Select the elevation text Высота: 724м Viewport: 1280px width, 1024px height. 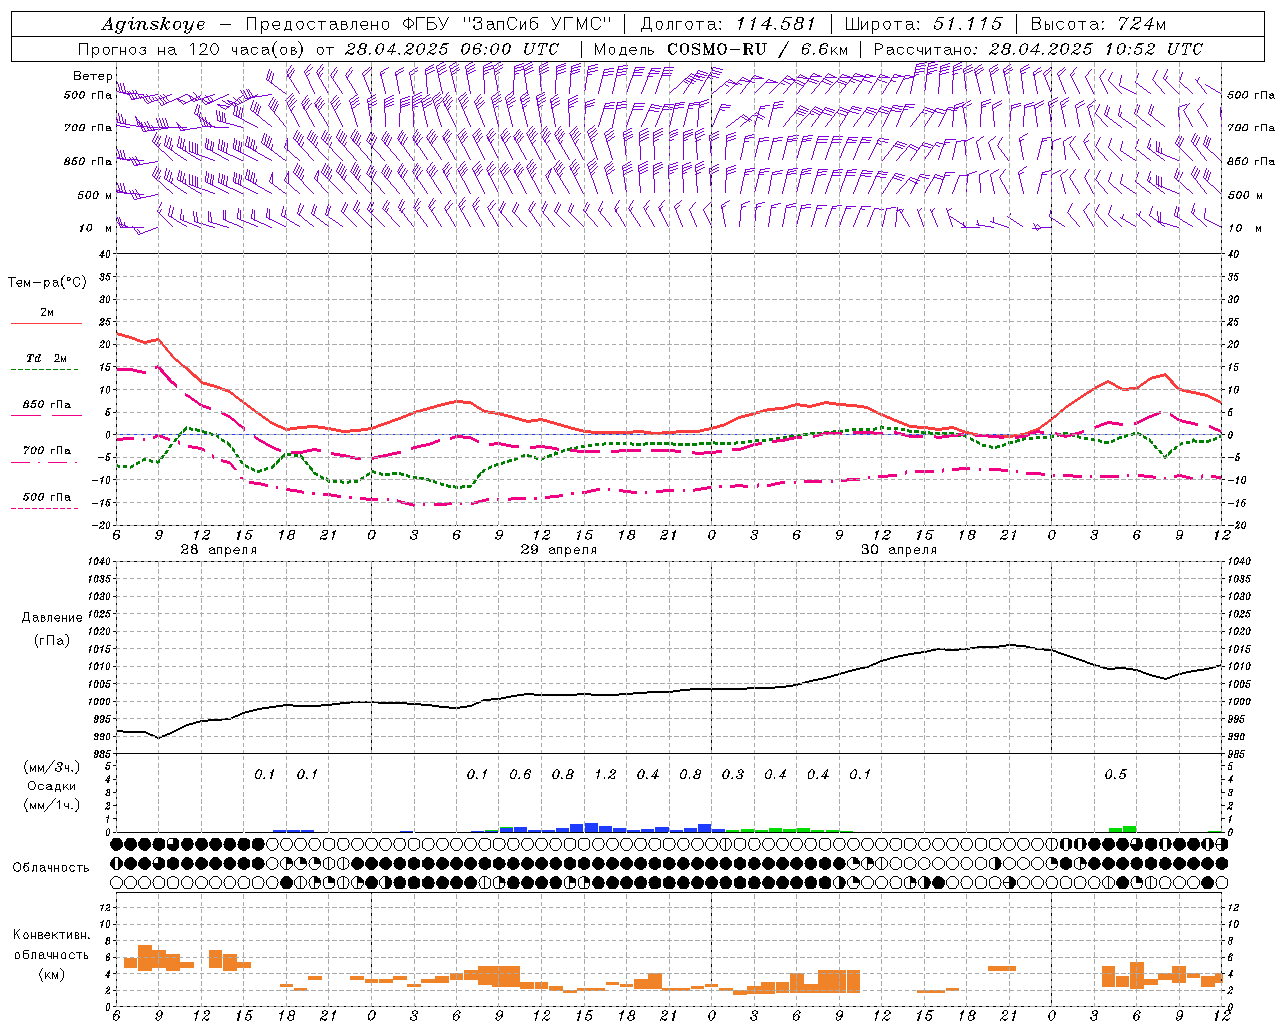pos(1098,24)
